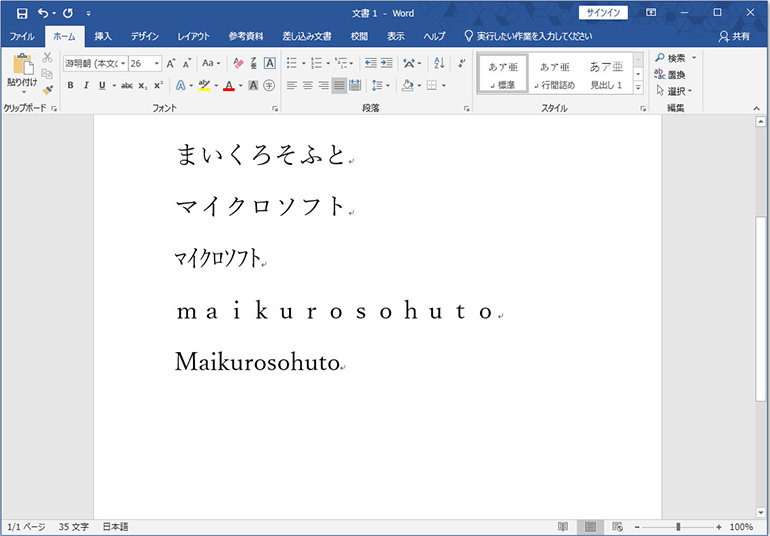Apply the 行間詰め style

(555, 75)
